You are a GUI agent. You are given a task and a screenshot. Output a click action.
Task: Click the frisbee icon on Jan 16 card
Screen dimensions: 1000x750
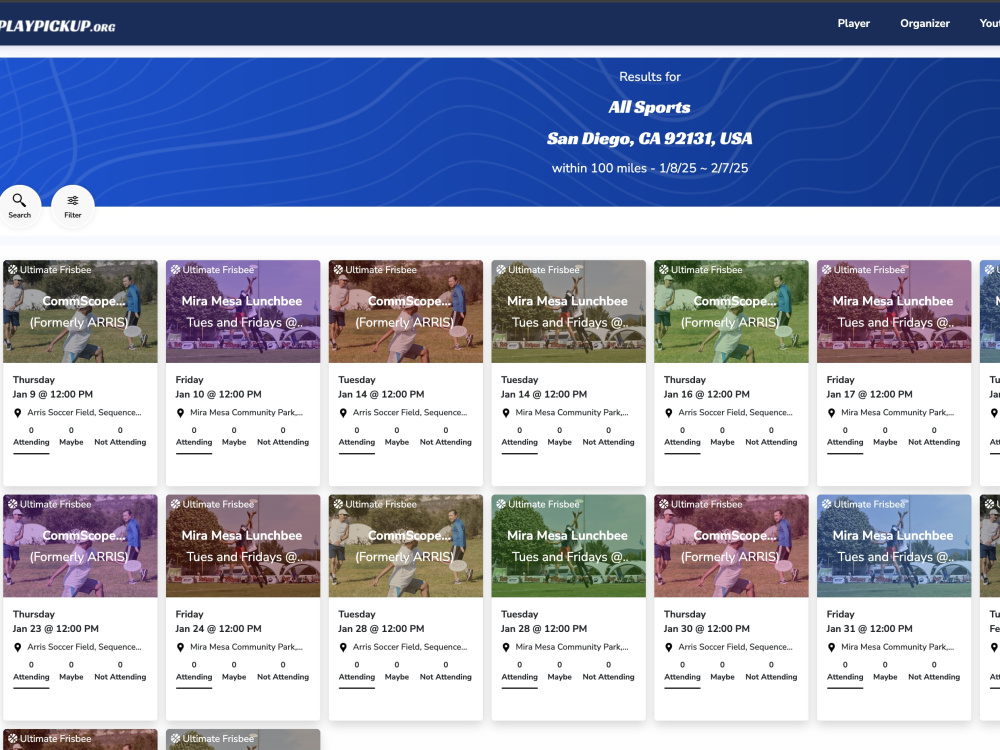[663, 270]
